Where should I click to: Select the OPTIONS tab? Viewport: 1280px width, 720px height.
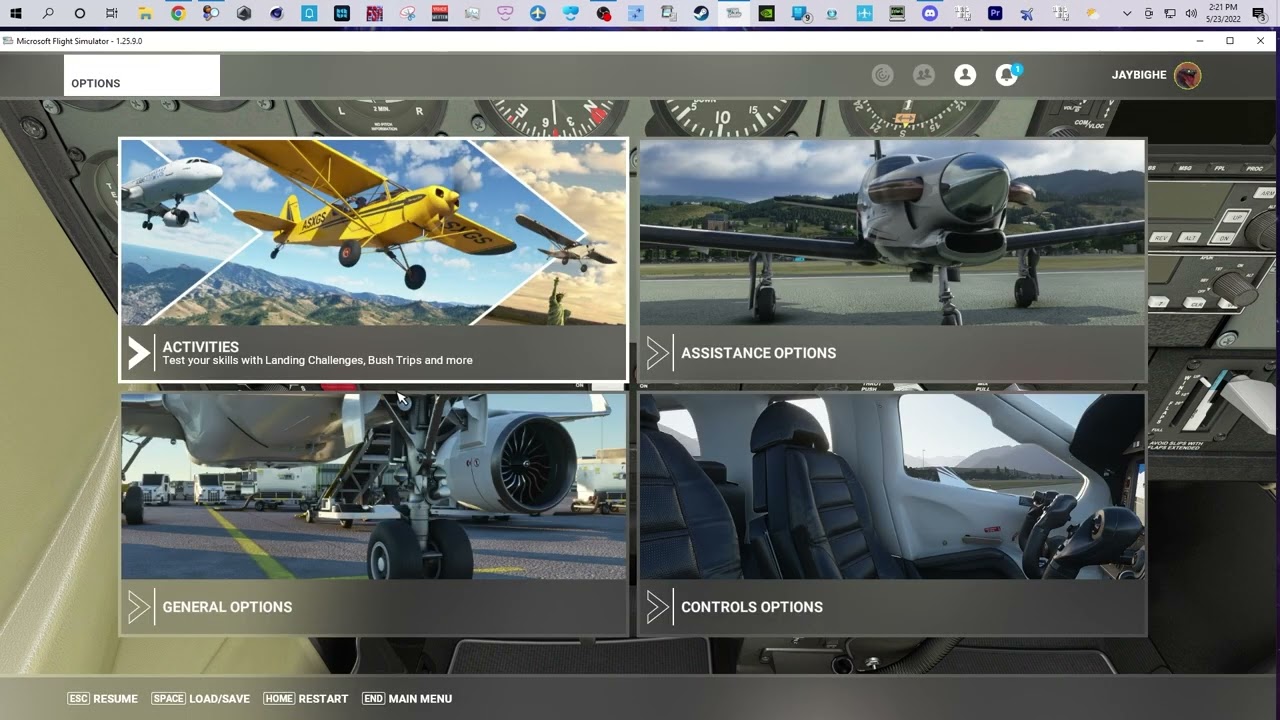[142, 76]
